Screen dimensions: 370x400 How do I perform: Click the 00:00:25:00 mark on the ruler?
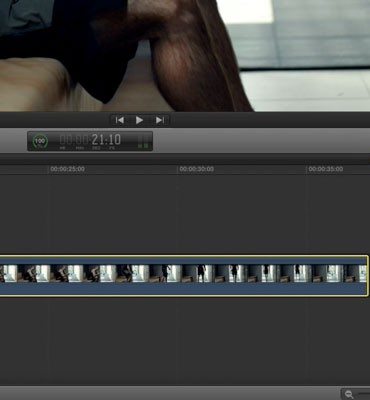click(67, 169)
